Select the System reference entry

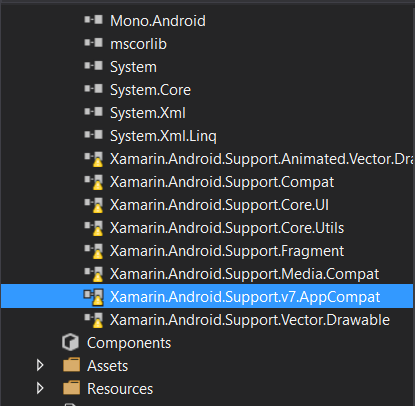point(133,67)
